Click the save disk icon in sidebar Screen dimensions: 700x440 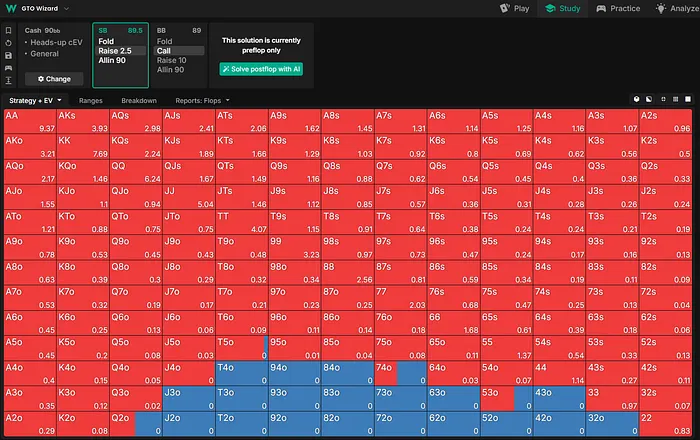[9, 54]
